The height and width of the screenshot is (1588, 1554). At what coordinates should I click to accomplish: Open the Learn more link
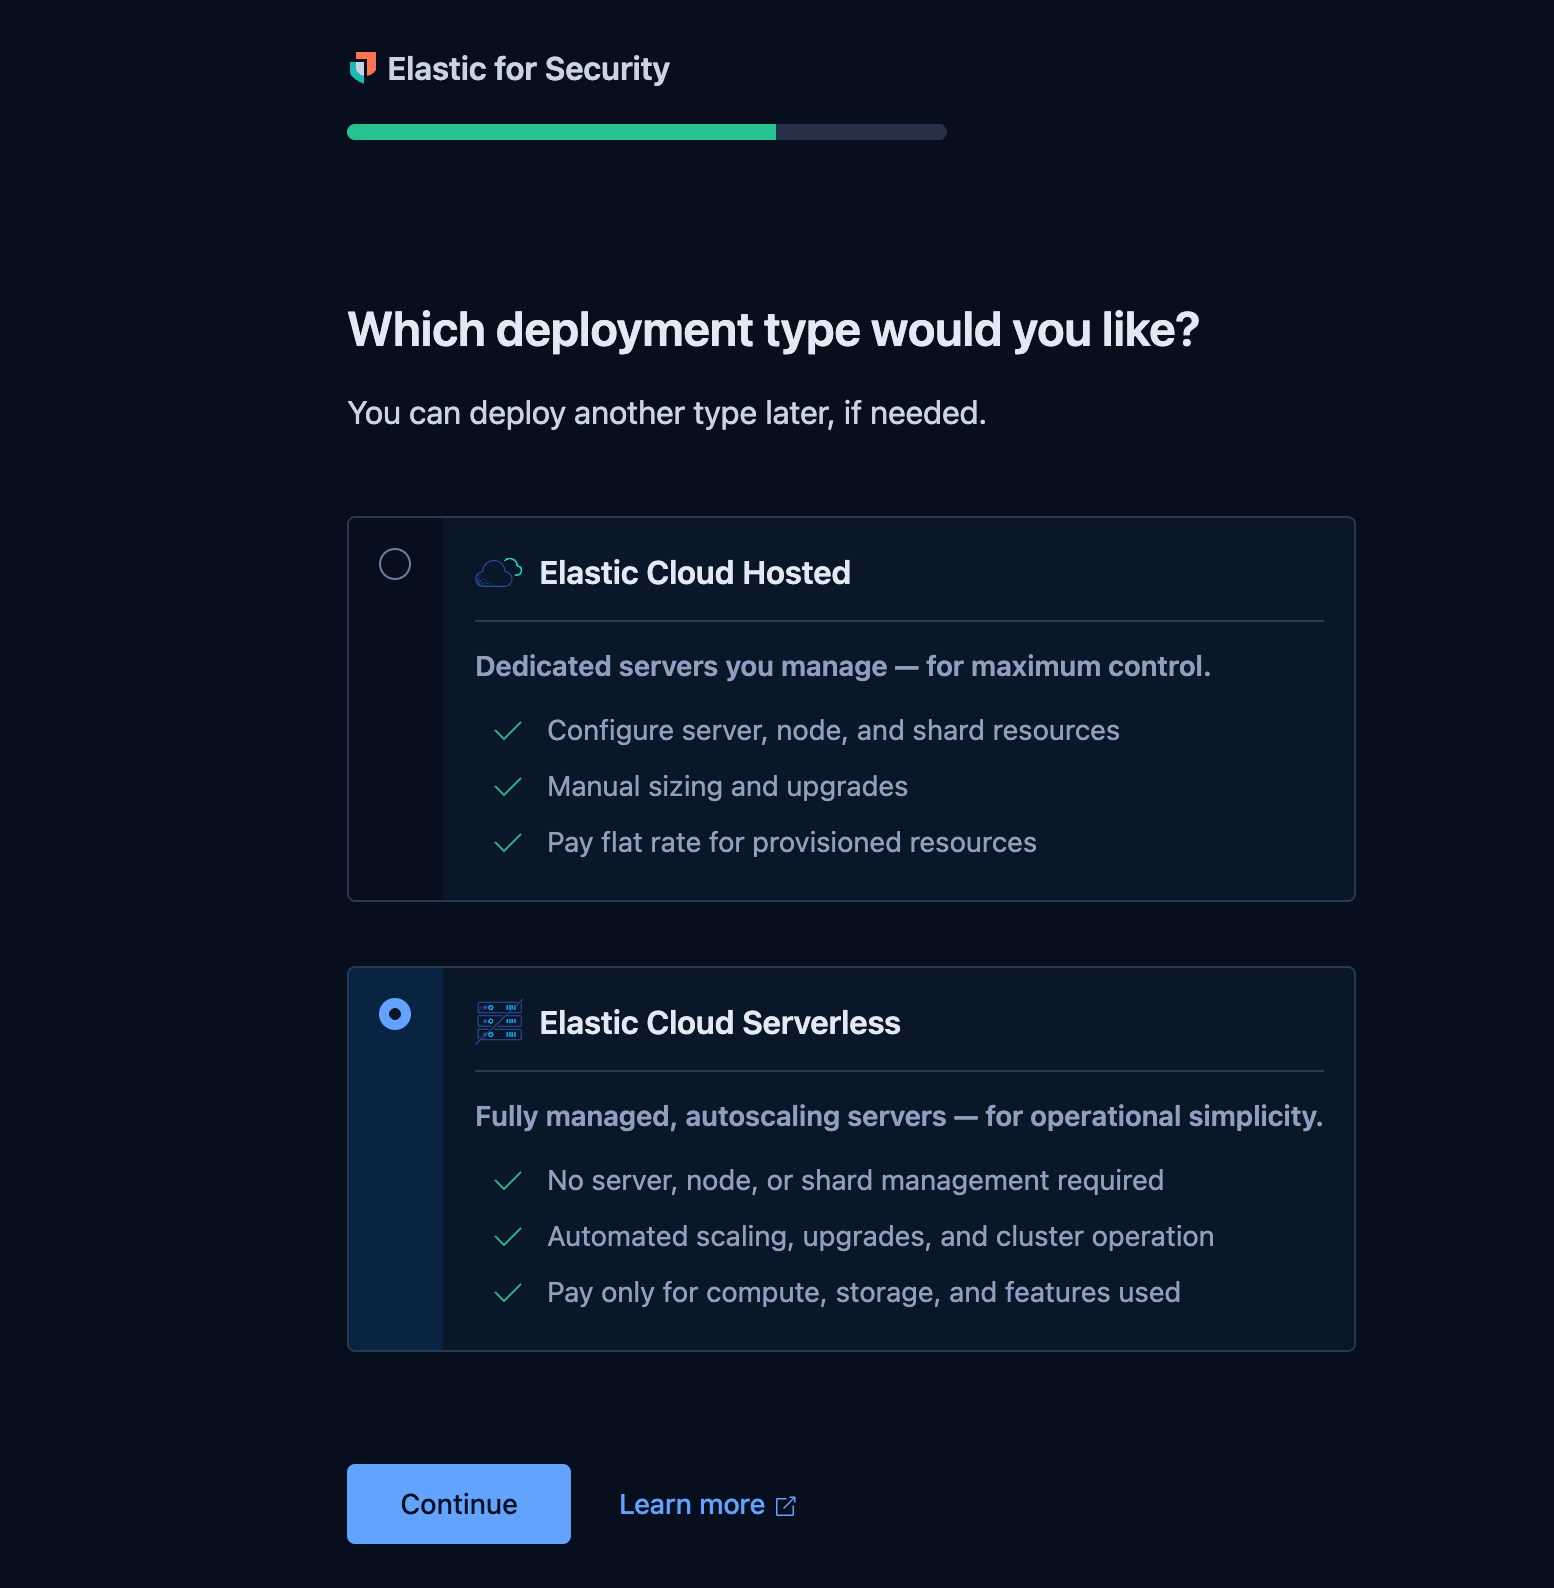coord(692,1505)
